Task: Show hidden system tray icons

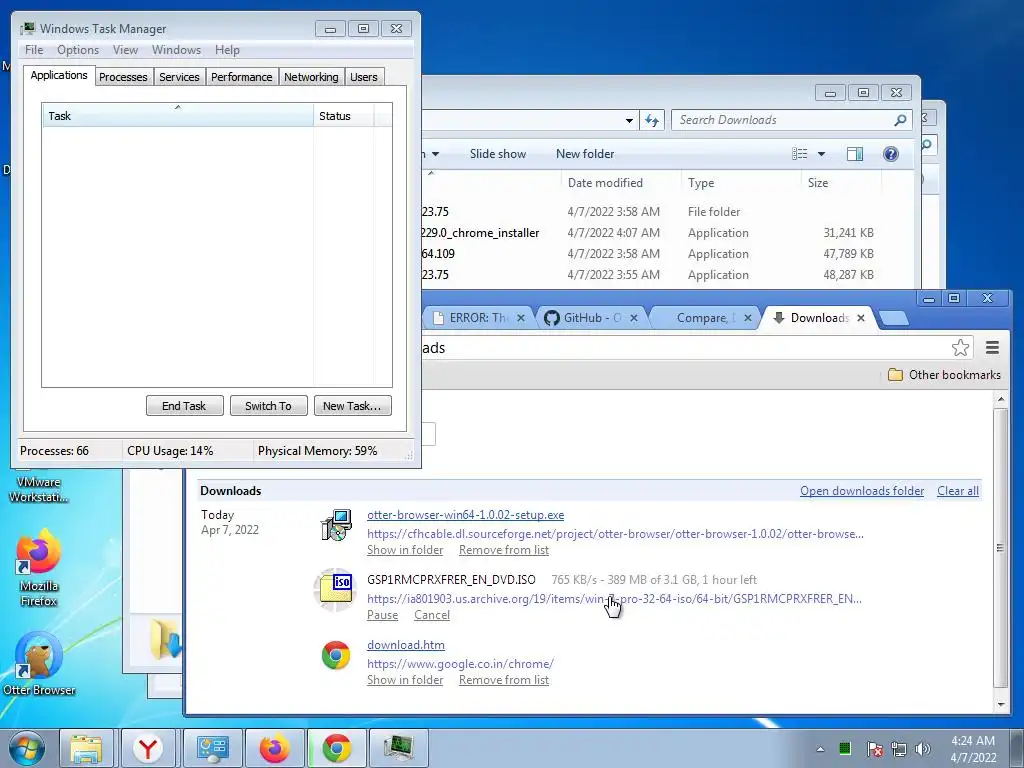Action: click(x=820, y=749)
